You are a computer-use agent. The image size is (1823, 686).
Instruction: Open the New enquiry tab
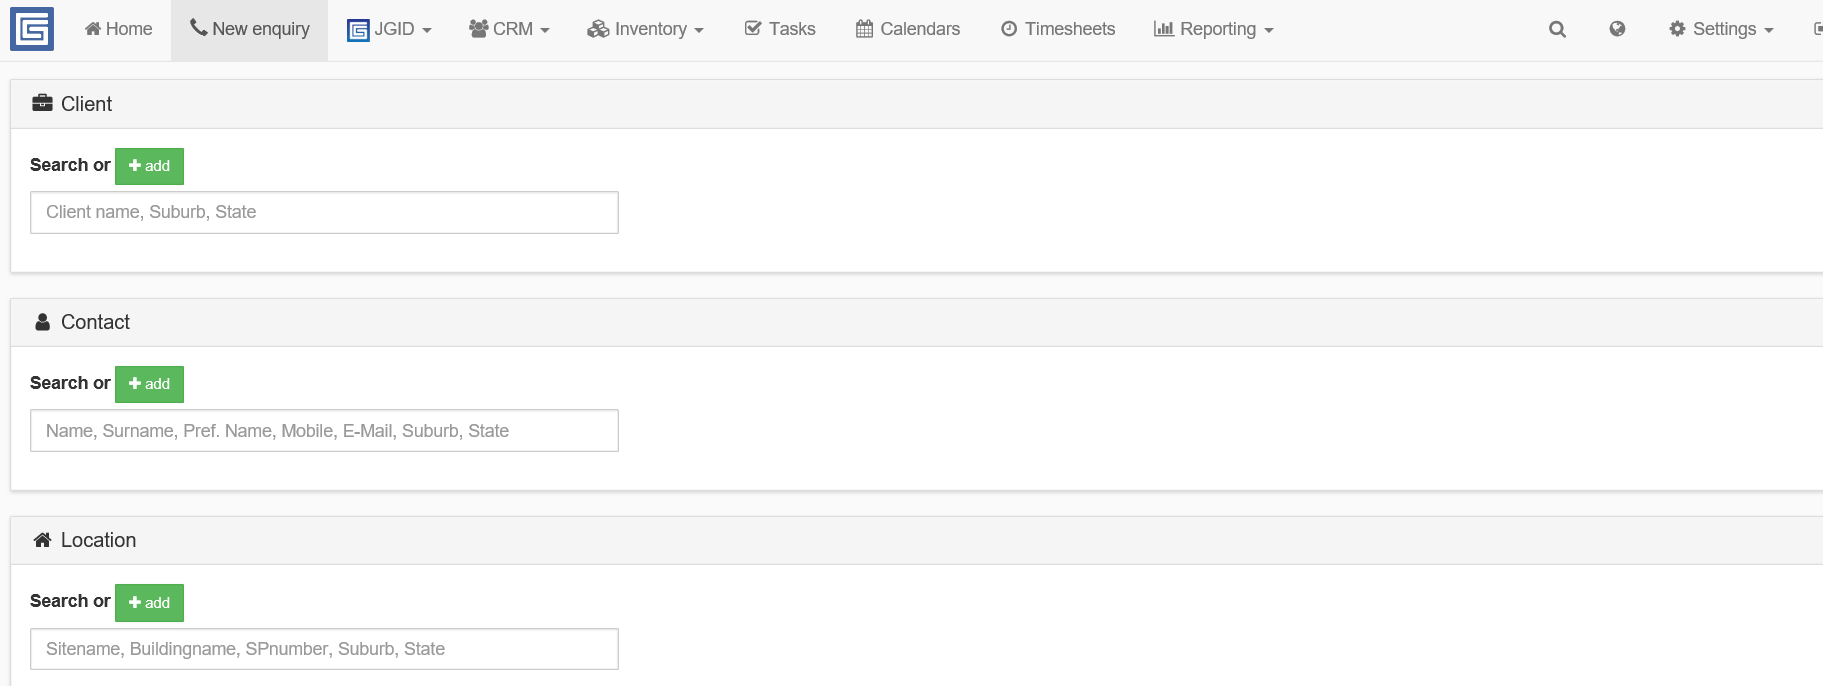pos(250,29)
